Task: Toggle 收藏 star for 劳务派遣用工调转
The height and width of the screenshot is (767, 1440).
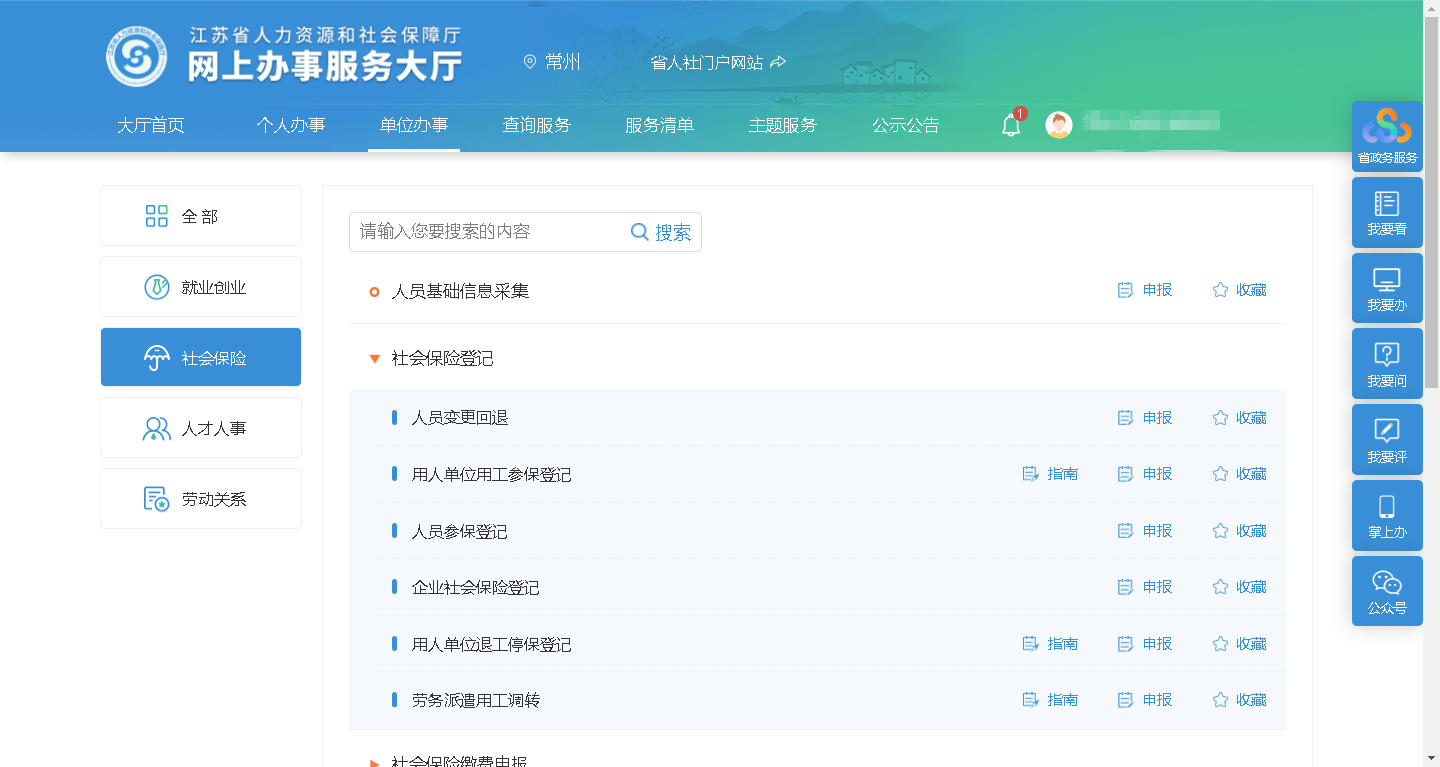Action: [x=1239, y=700]
